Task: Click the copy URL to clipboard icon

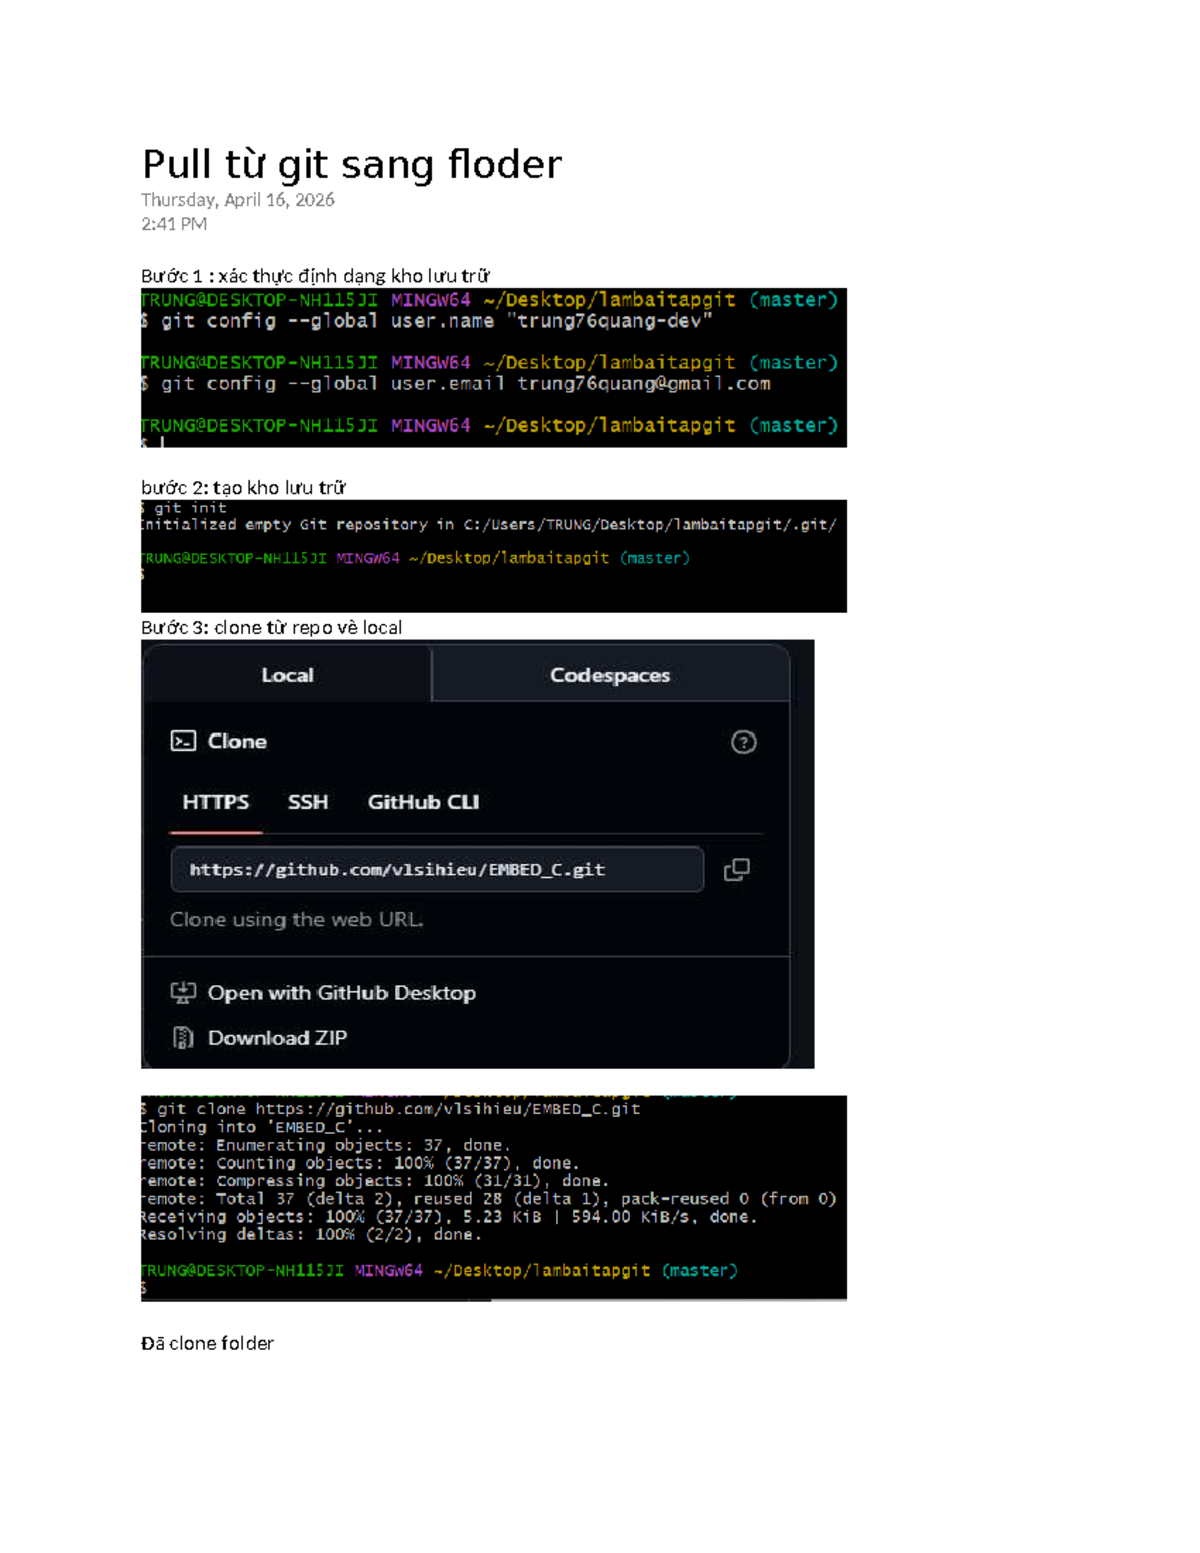Action: point(736,870)
